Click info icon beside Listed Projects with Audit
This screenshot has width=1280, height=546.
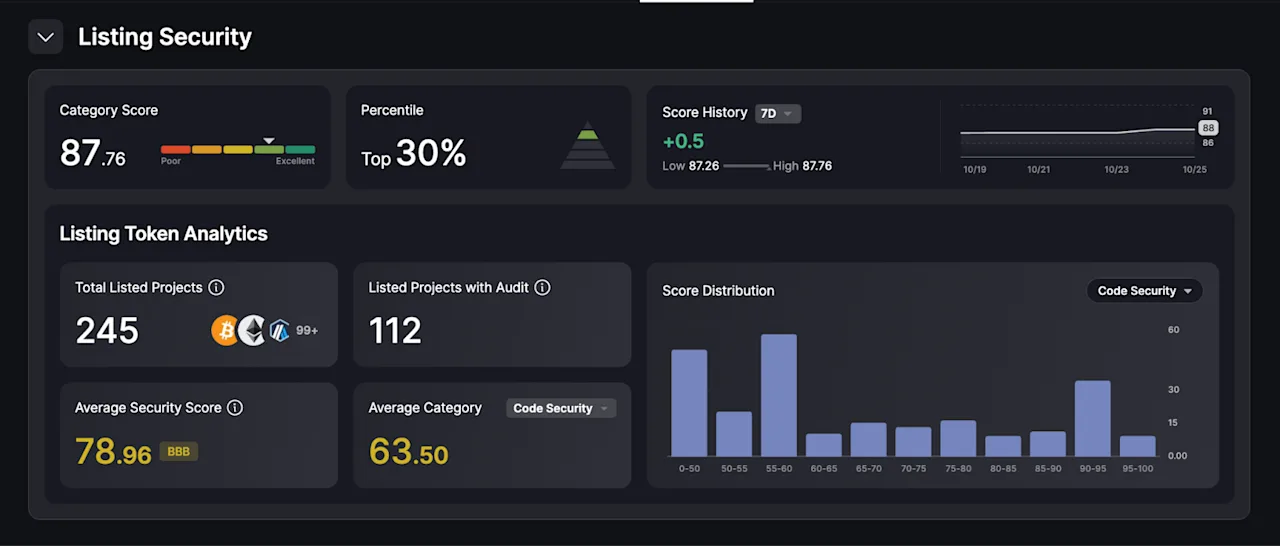tap(542, 287)
